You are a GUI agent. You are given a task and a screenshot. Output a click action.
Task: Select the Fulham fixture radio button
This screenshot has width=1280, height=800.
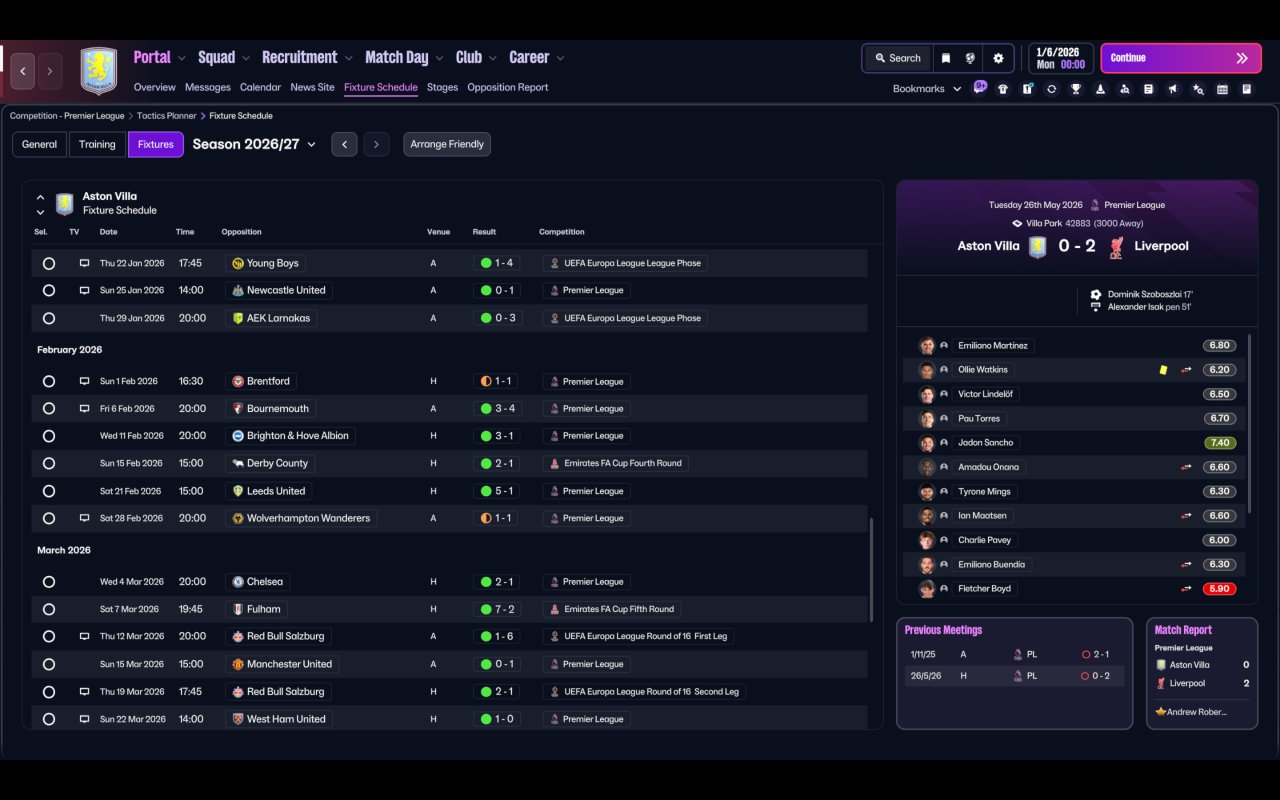coord(49,609)
